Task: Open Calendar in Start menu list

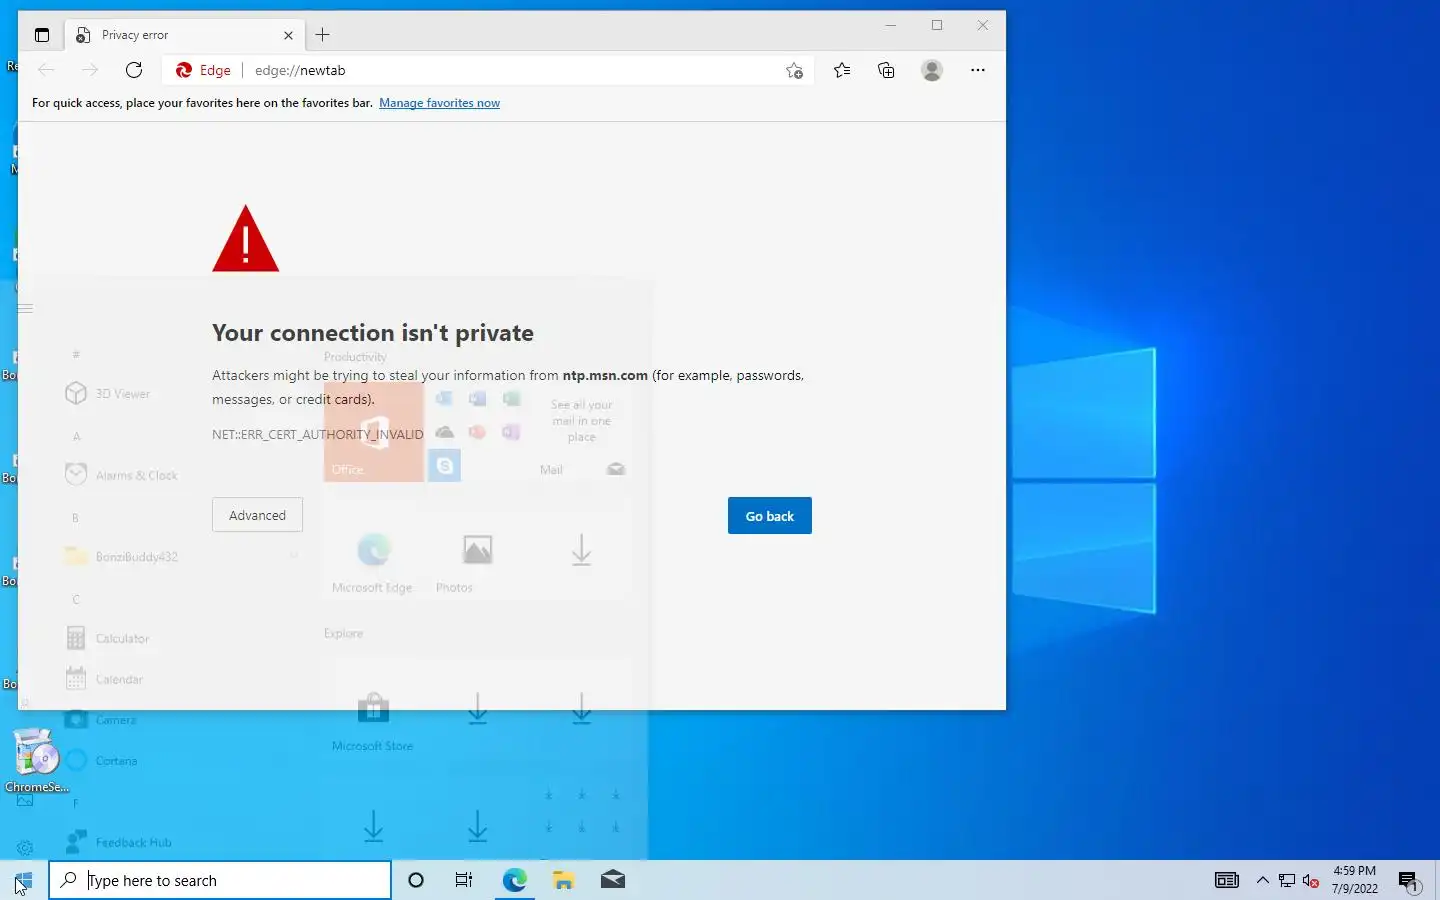Action: point(118,679)
